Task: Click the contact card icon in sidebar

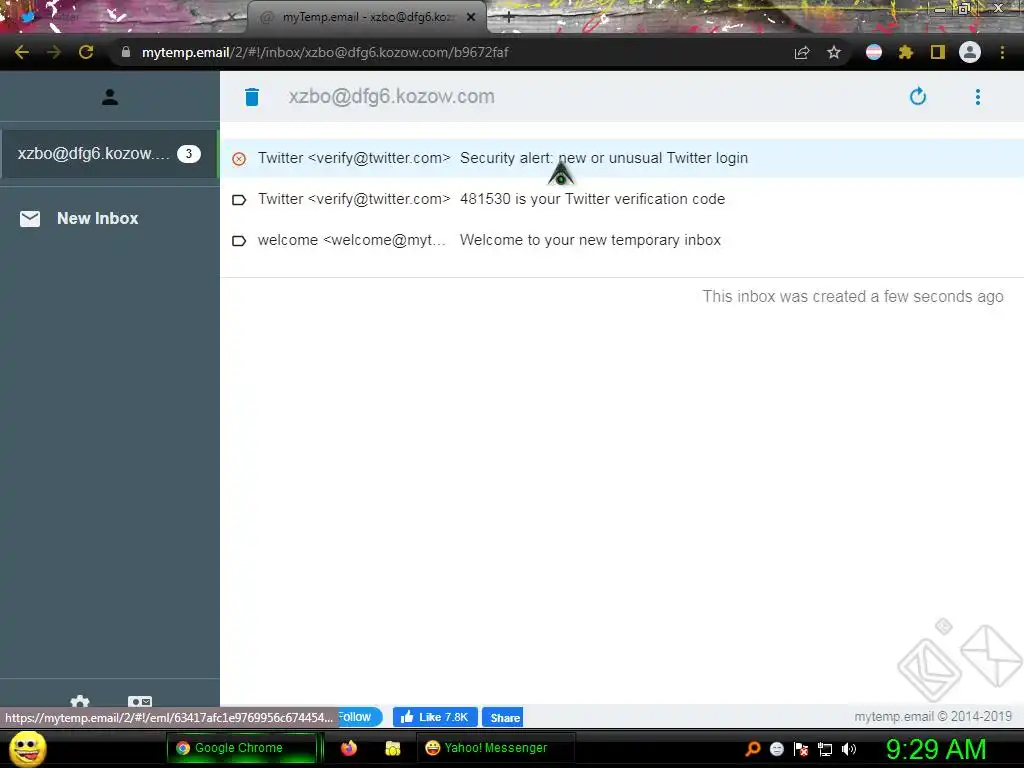Action: point(140,701)
